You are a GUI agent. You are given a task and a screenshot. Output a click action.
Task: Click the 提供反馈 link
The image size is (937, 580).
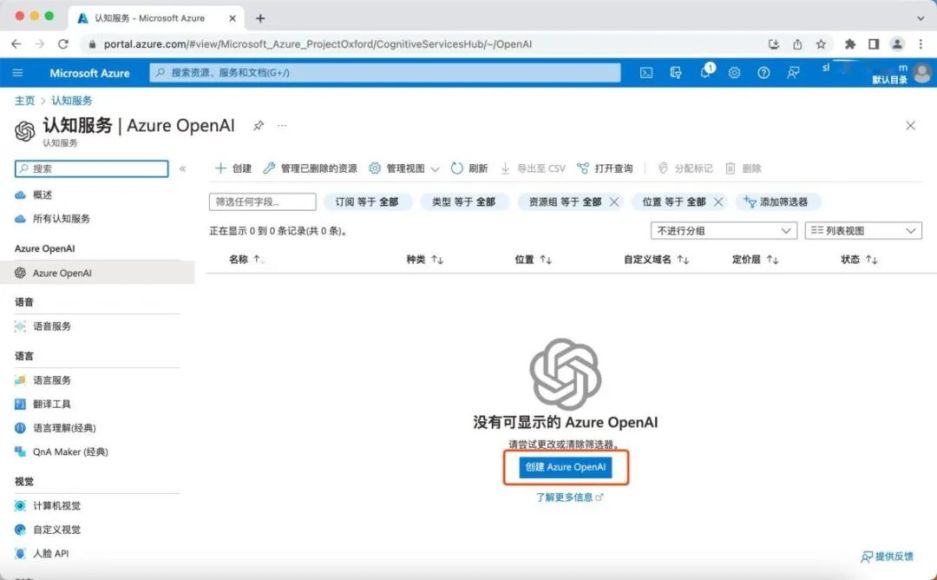coord(887,556)
